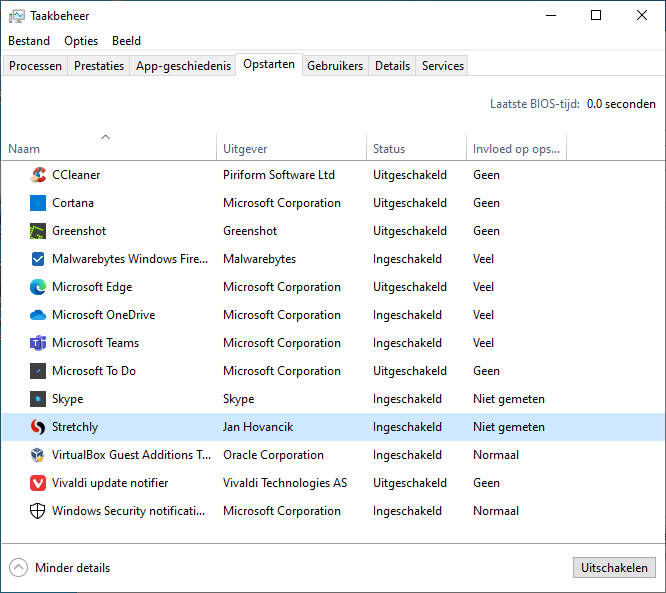Click the CCleaner icon in the list
Image resolution: width=666 pixels, height=593 pixels.
[x=38, y=175]
